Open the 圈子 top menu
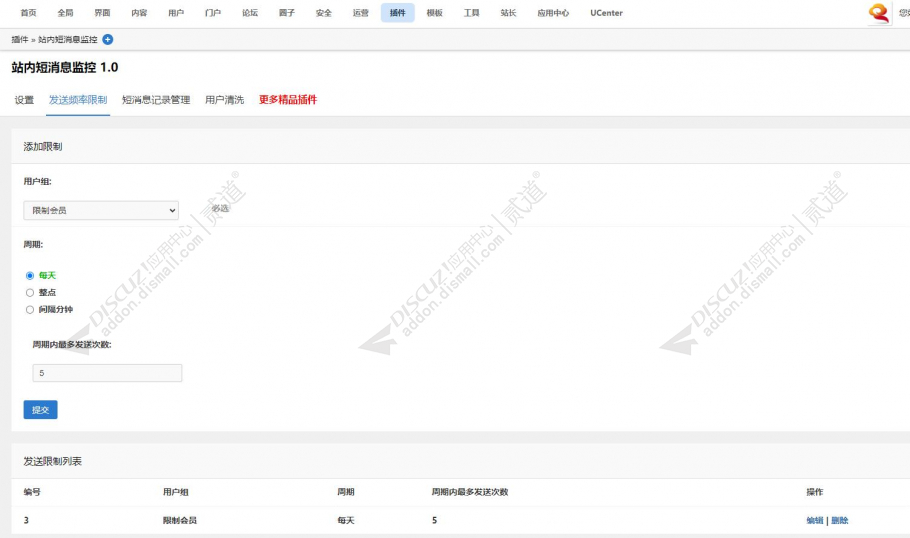The image size is (910, 538). 287,13
